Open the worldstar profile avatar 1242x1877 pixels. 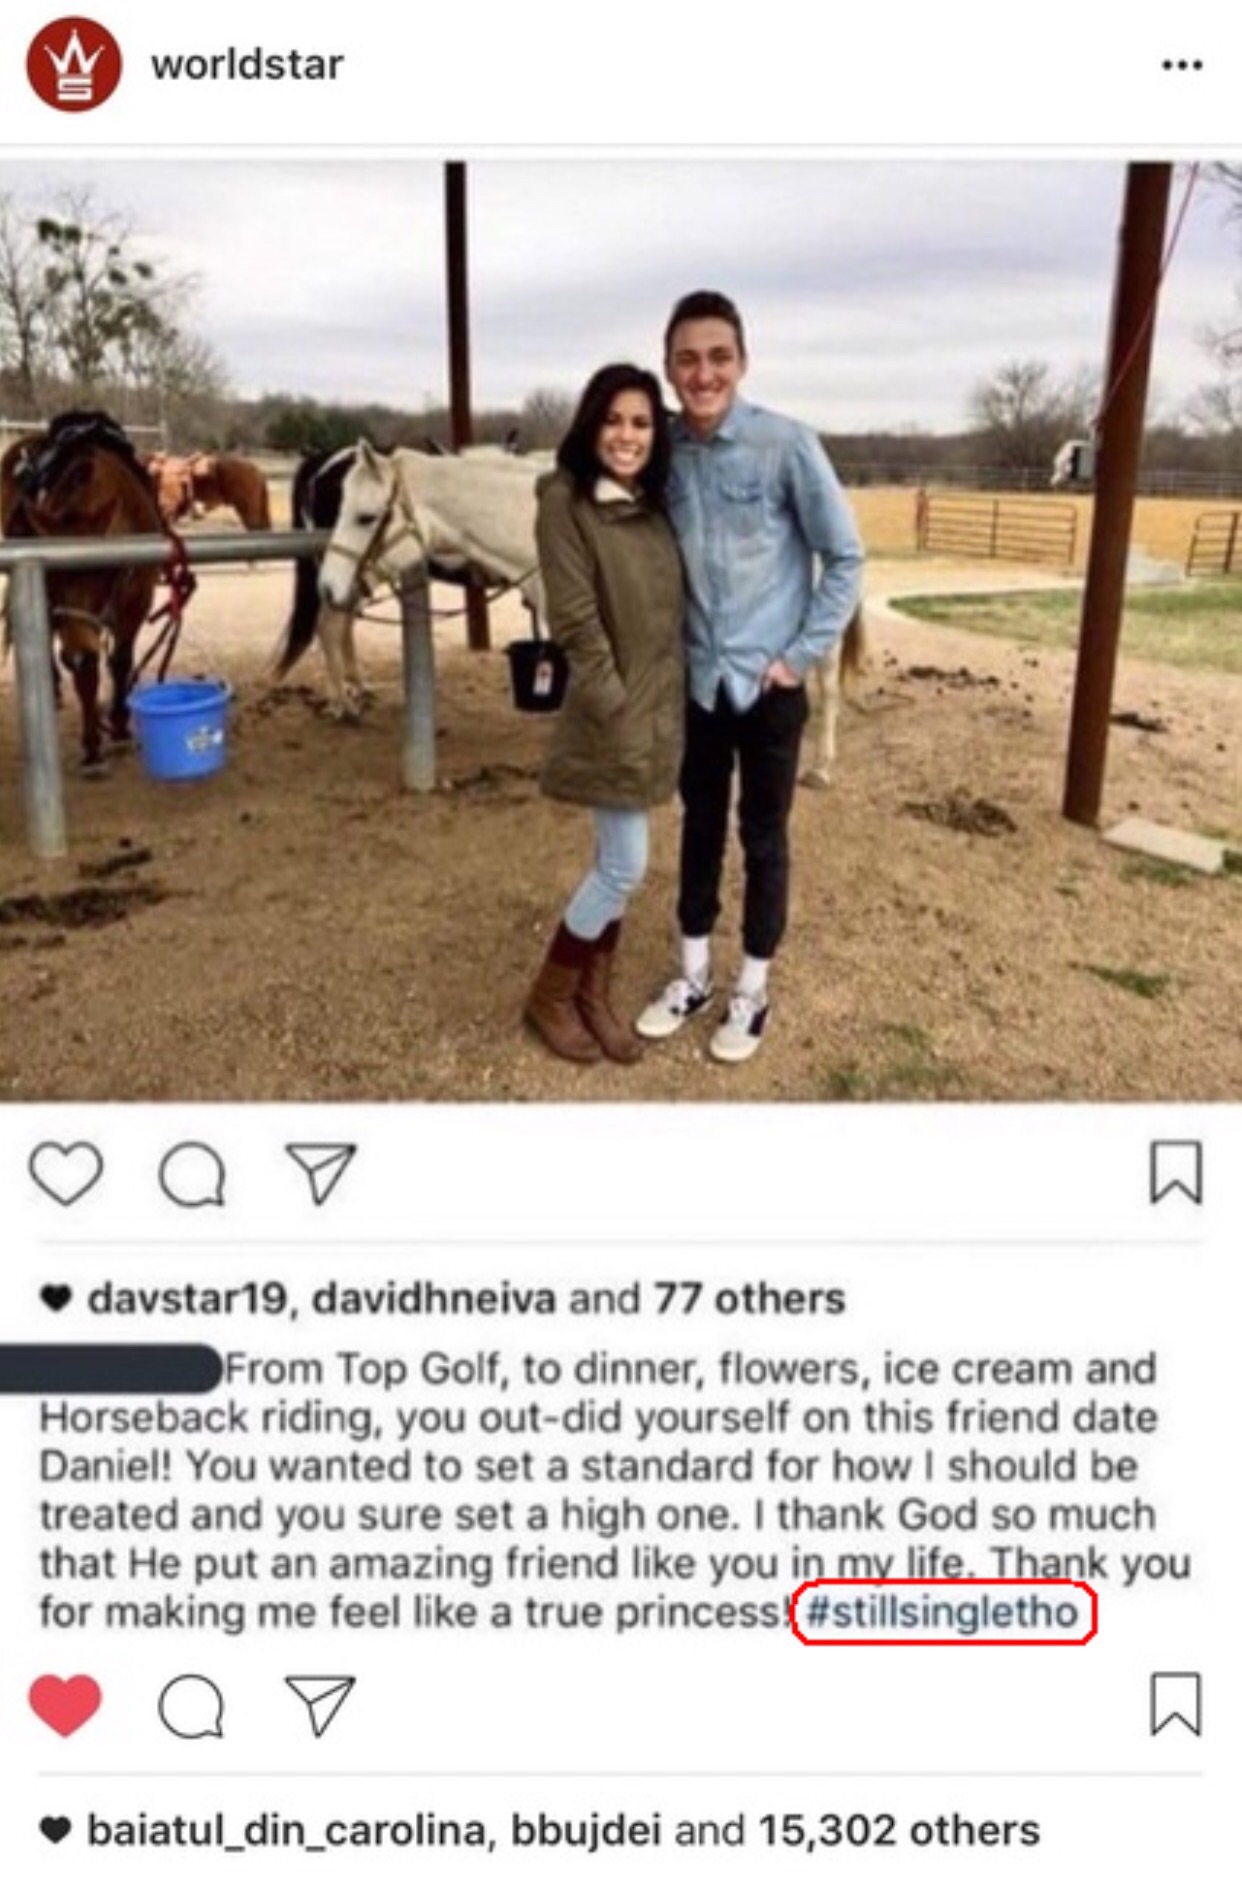click(x=73, y=64)
